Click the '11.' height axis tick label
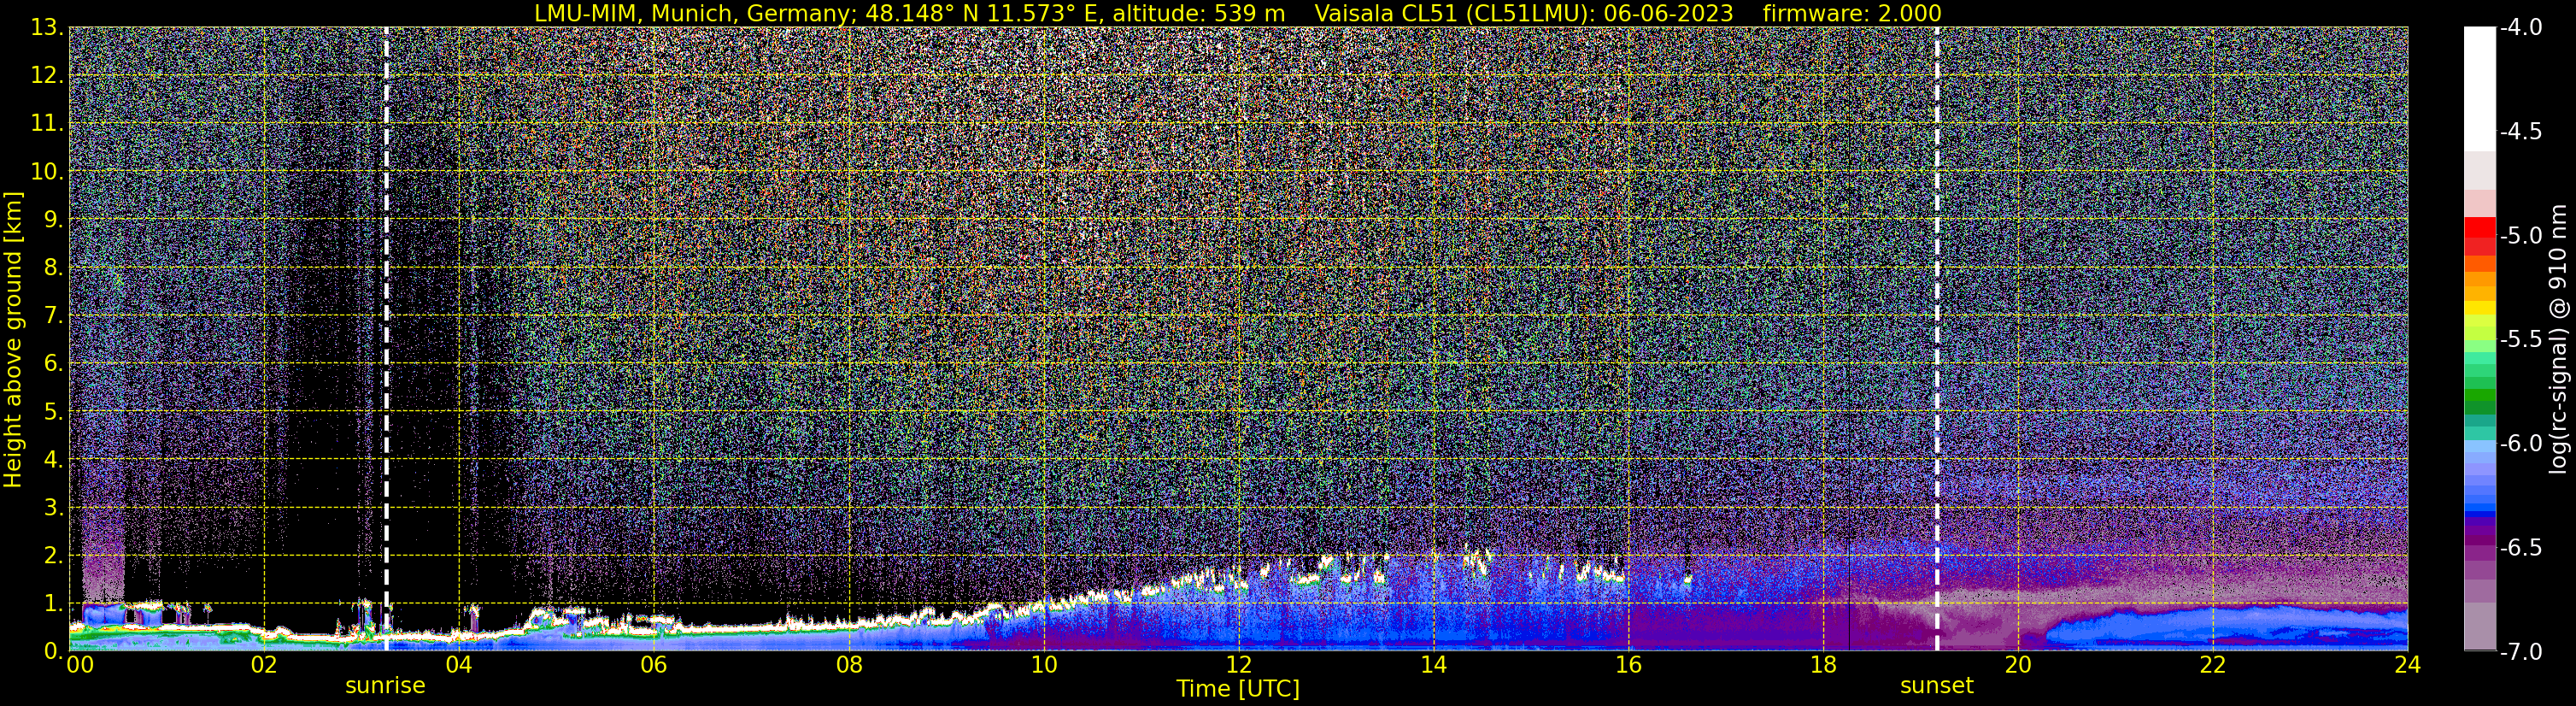 [46, 123]
